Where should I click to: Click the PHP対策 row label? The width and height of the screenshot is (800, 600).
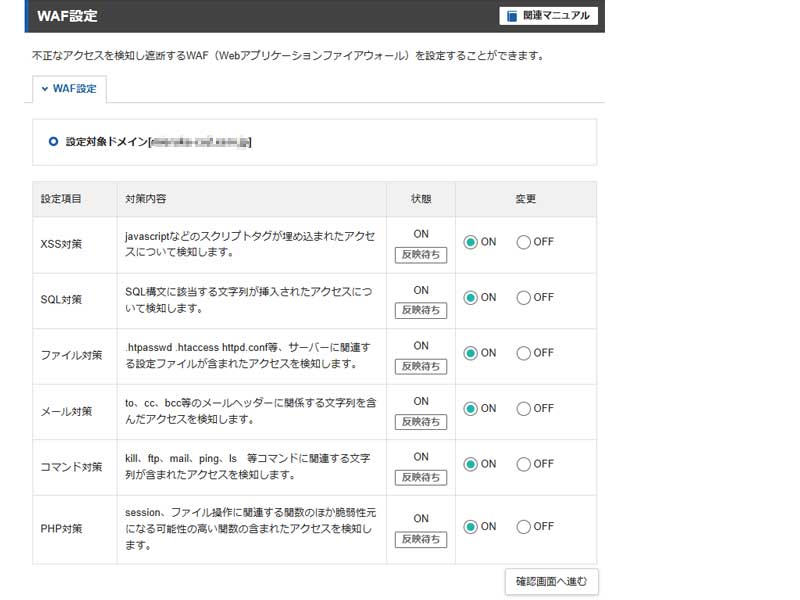point(61,529)
